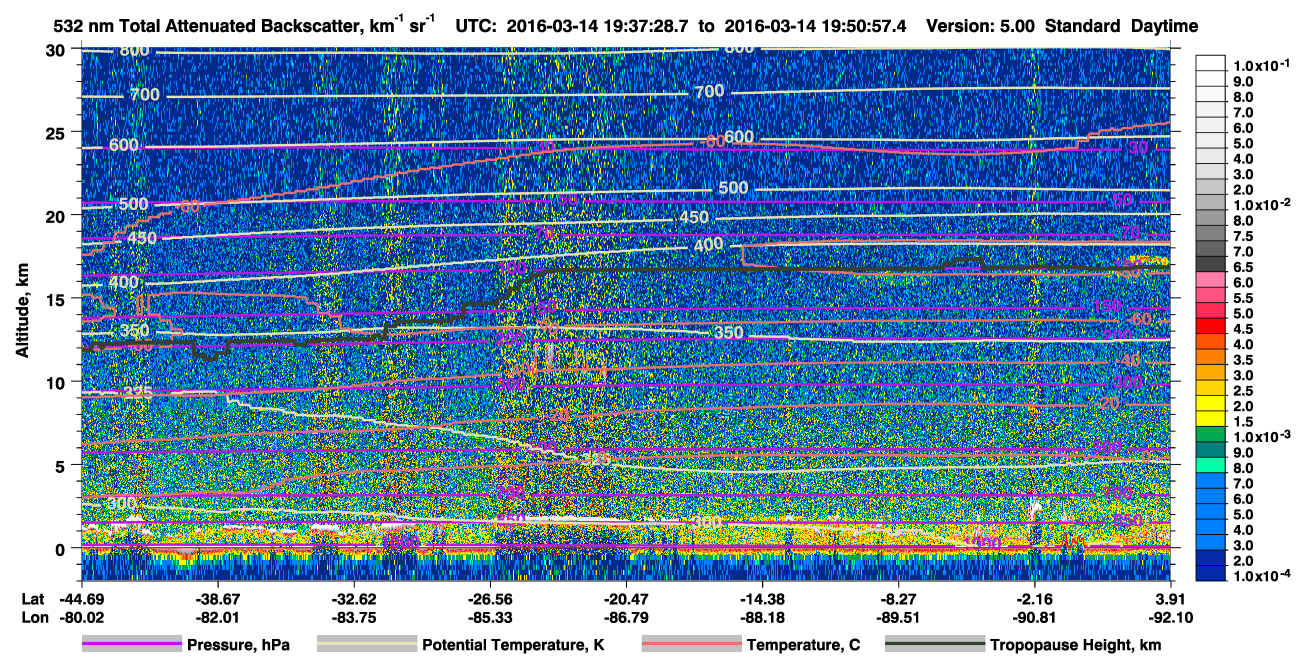Screen dimensions: 1300x667
Task: Click the longitude value '-86.79'
Action: coord(626,618)
